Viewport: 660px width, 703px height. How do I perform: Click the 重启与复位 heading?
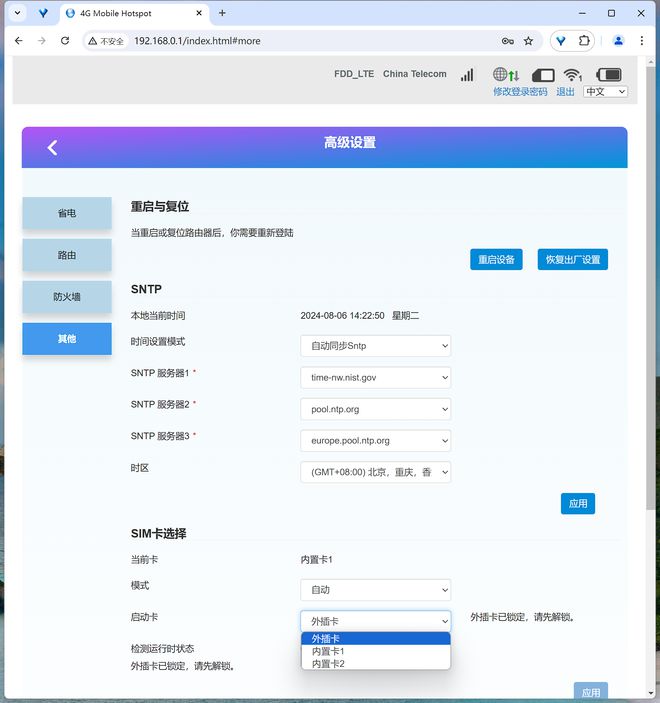click(x=160, y=207)
